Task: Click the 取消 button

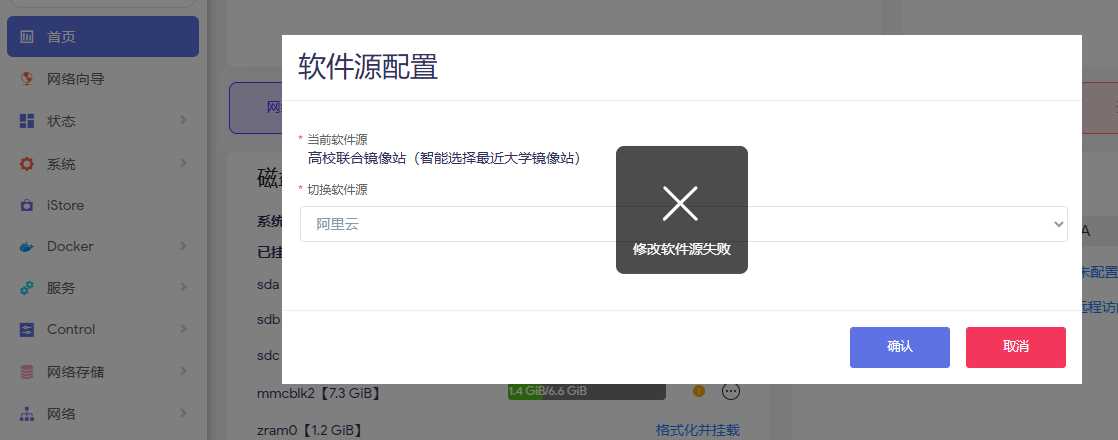Action: 1016,347
